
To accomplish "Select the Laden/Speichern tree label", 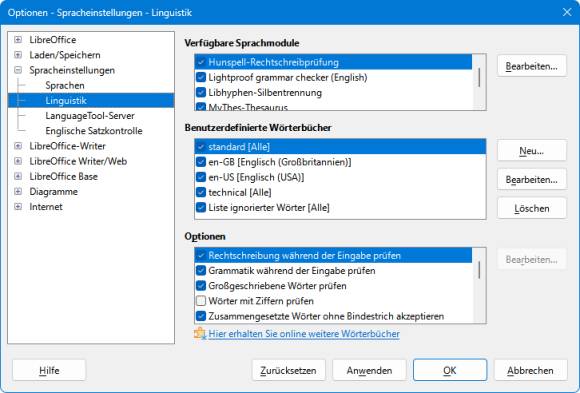I will (65, 55).
